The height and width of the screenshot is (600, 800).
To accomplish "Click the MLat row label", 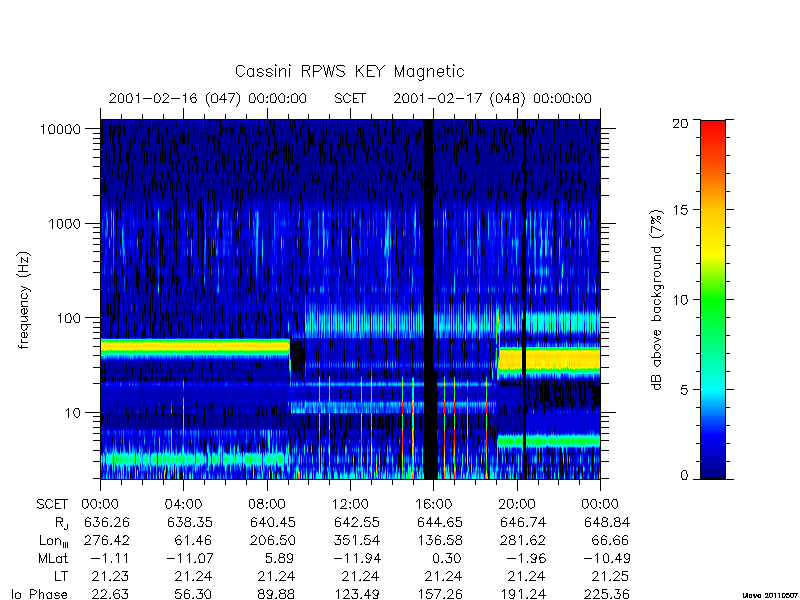I will [x=53, y=559].
